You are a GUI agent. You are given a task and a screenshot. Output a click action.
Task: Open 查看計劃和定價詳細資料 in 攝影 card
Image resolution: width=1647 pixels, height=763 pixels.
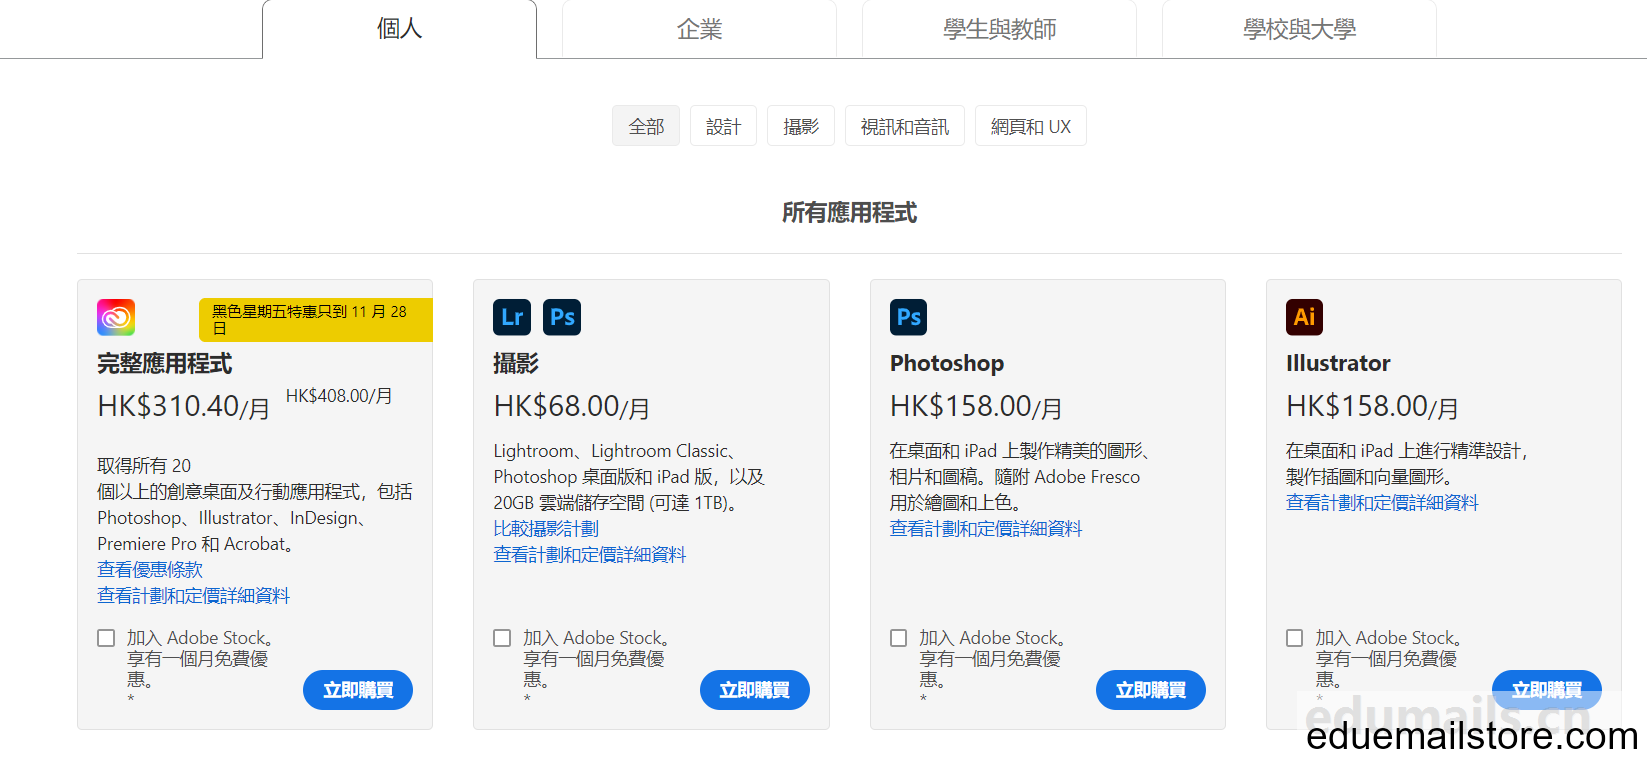[590, 554]
